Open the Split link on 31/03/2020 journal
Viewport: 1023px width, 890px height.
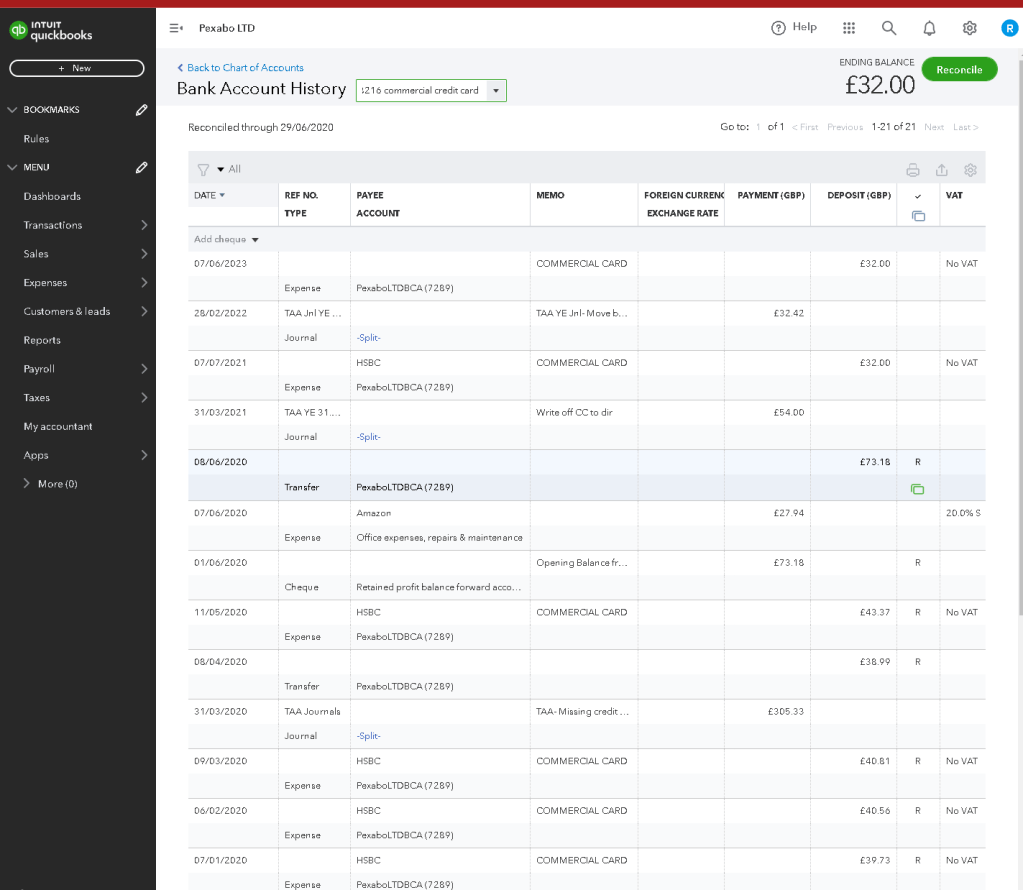coord(369,735)
